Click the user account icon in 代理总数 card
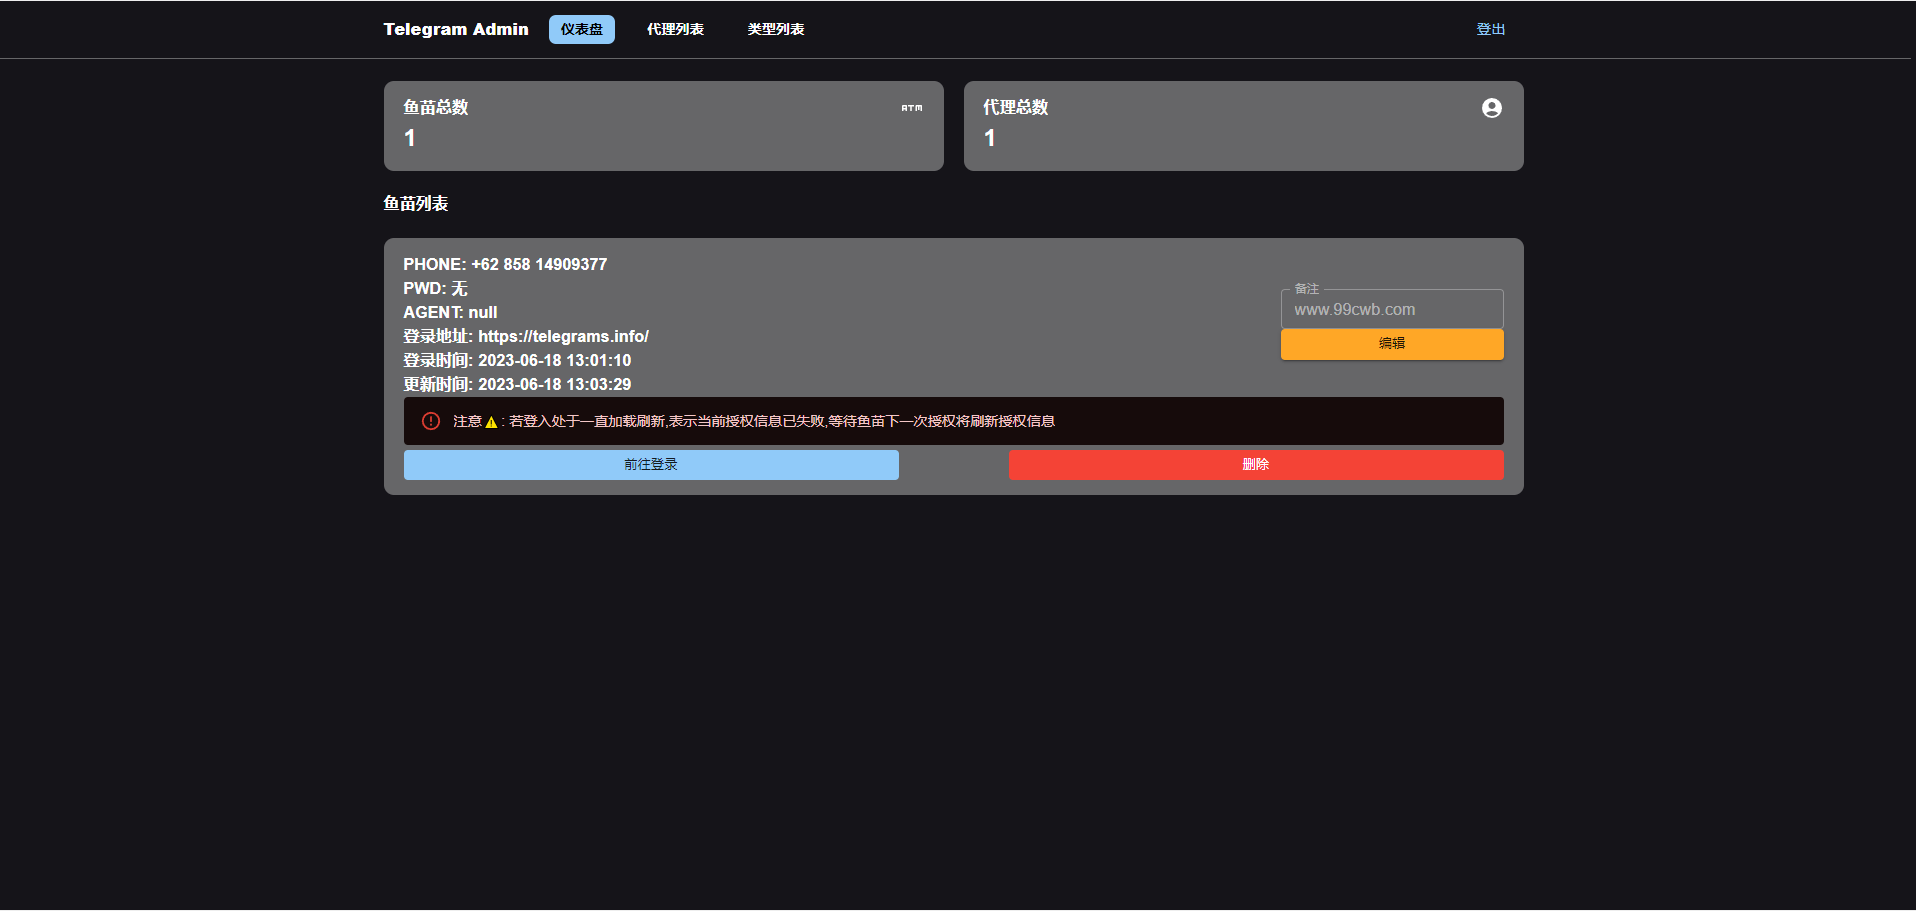The height and width of the screenshot is (911, 1916). point(1492,108)
